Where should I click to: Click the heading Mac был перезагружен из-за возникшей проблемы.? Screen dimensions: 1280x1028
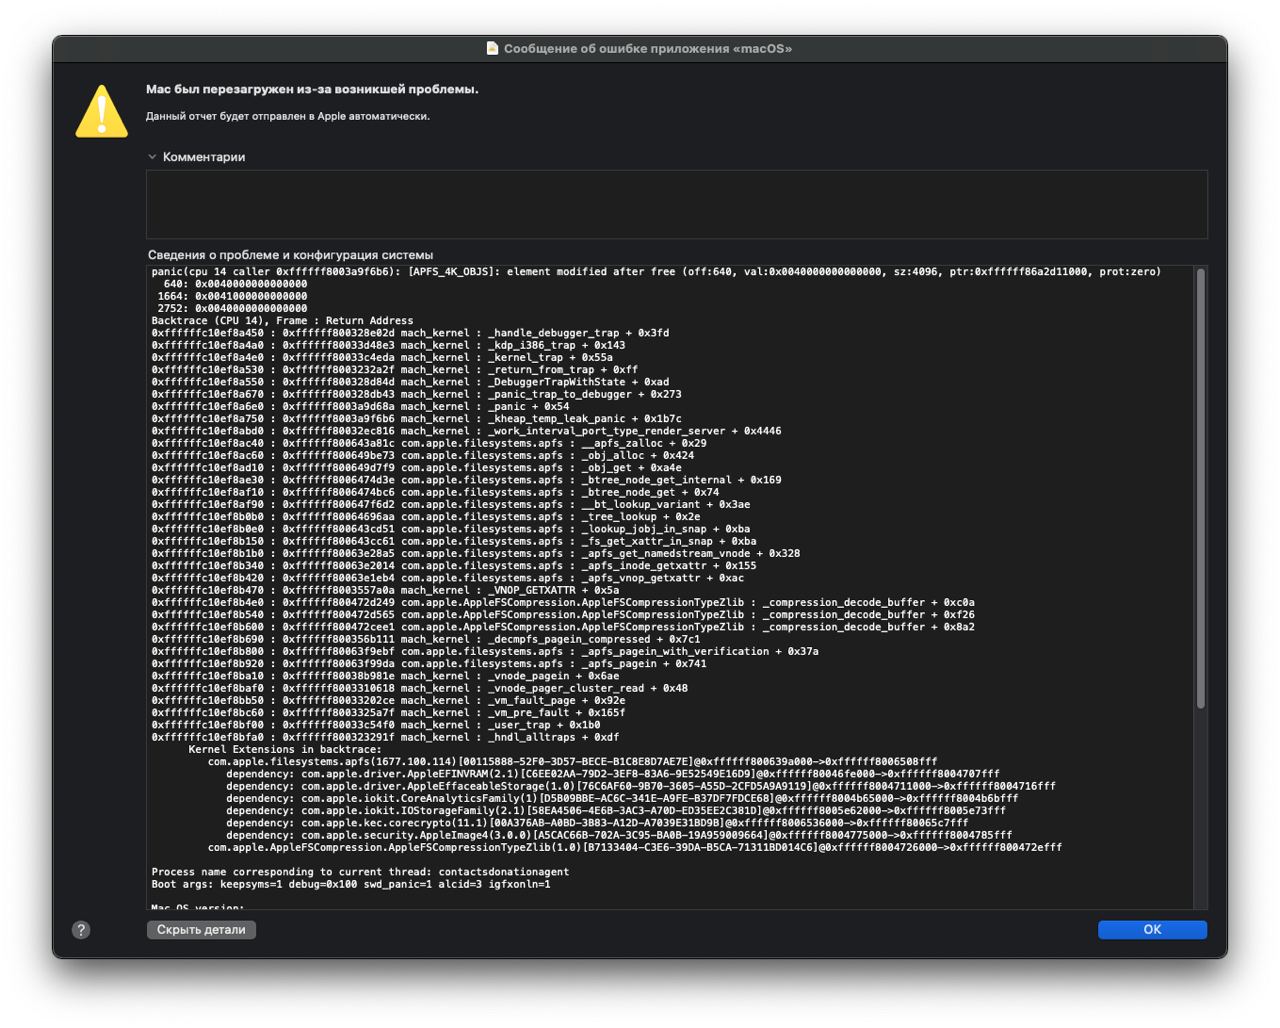pyautogui.click(x=312, y=89)
